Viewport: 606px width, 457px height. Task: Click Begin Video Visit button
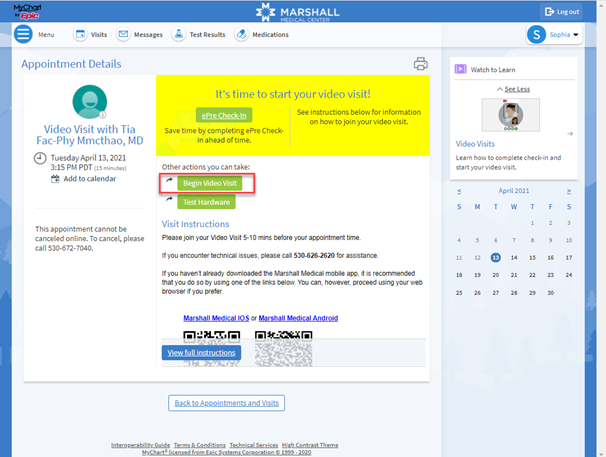(x=209, y=183)
